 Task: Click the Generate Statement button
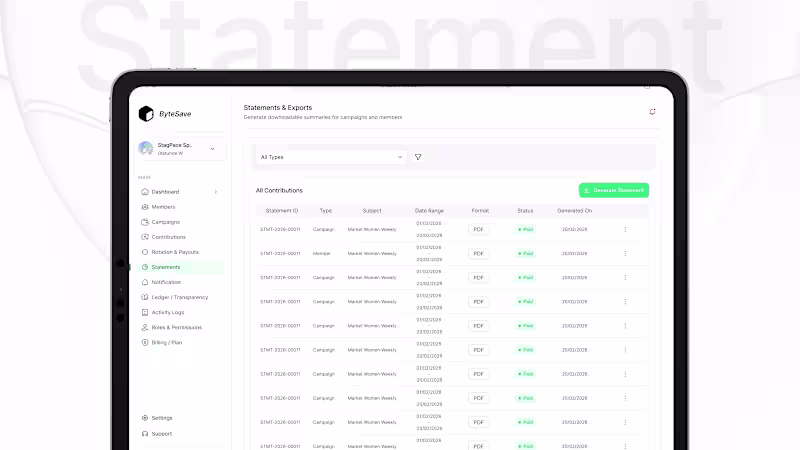614,190
